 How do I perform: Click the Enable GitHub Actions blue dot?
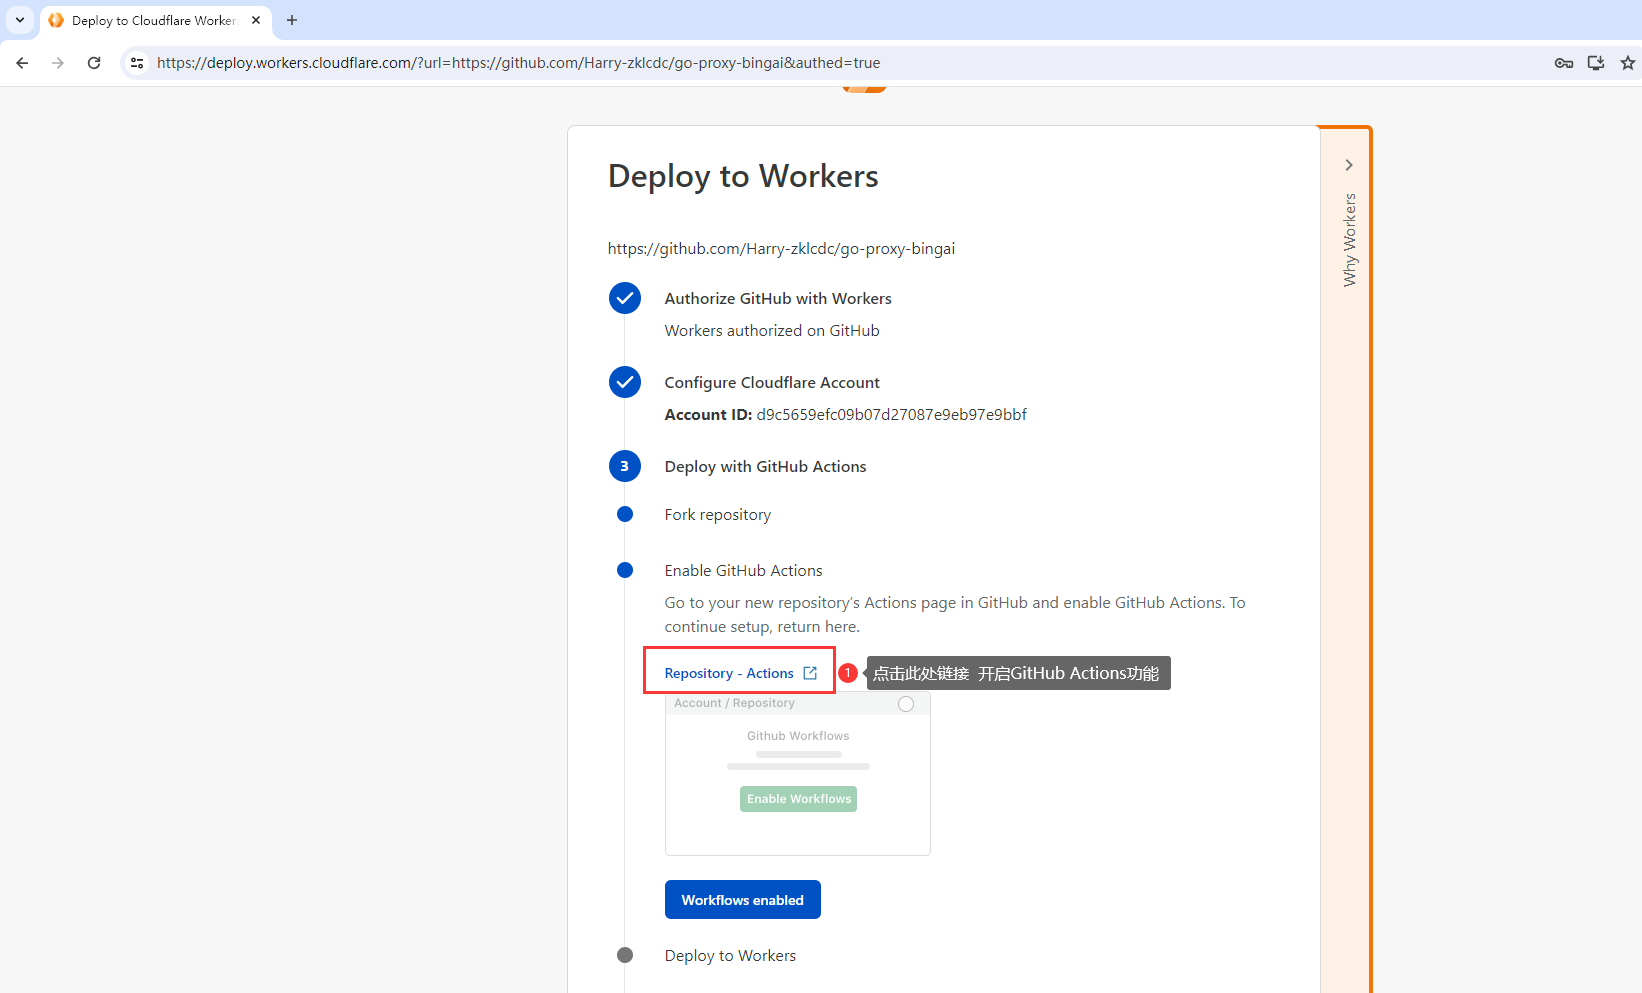[625, 570]
